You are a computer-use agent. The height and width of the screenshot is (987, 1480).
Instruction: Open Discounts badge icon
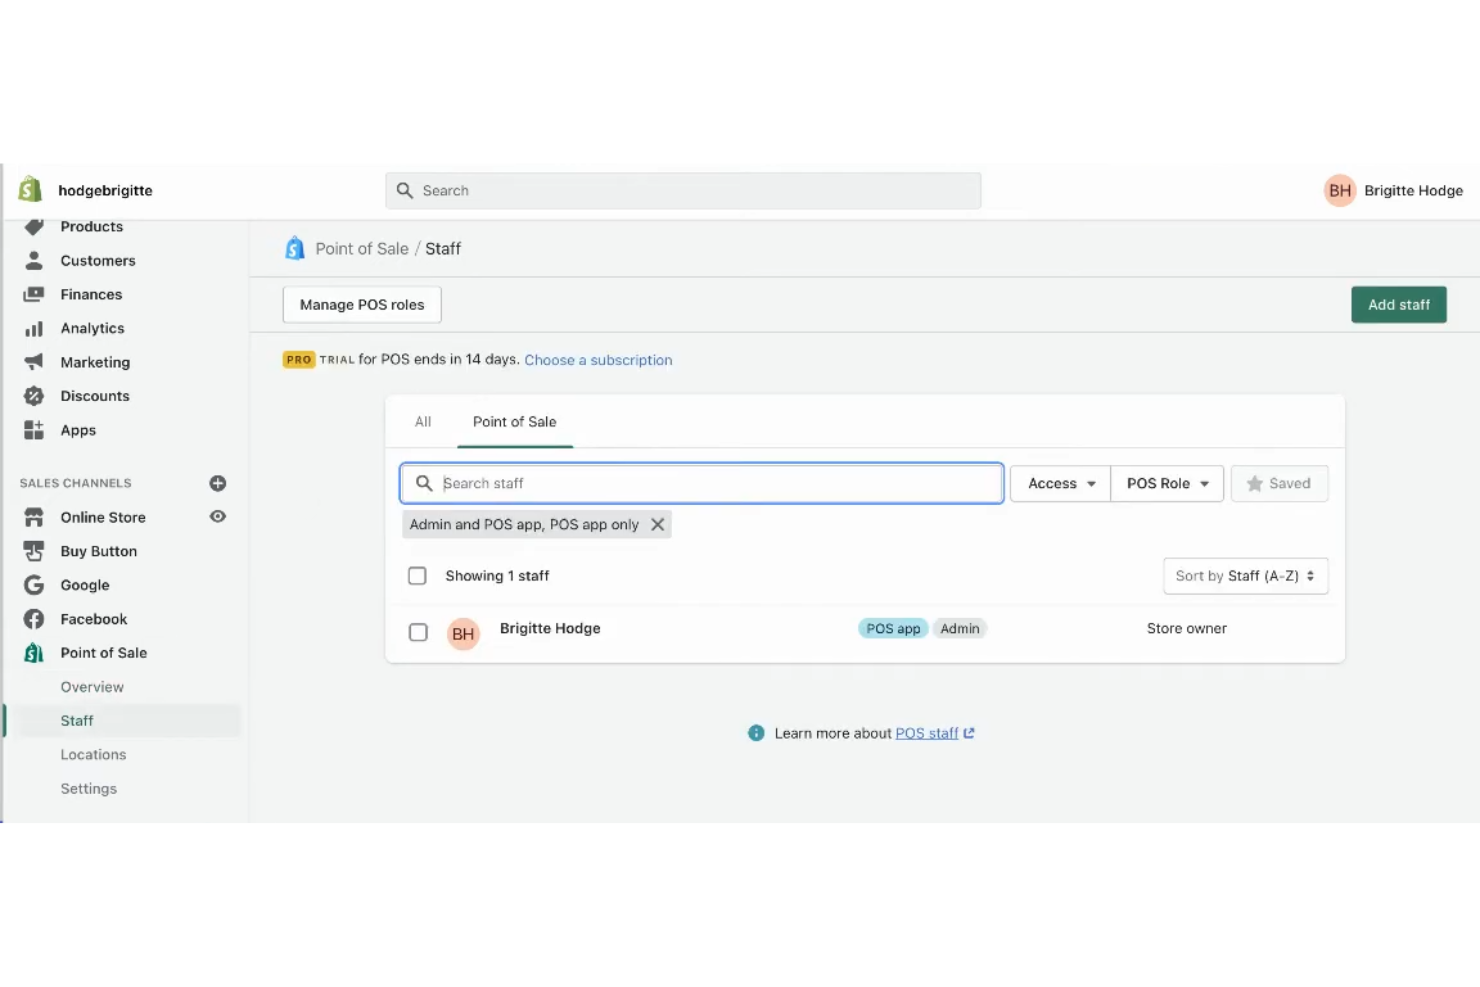[34, 396]
